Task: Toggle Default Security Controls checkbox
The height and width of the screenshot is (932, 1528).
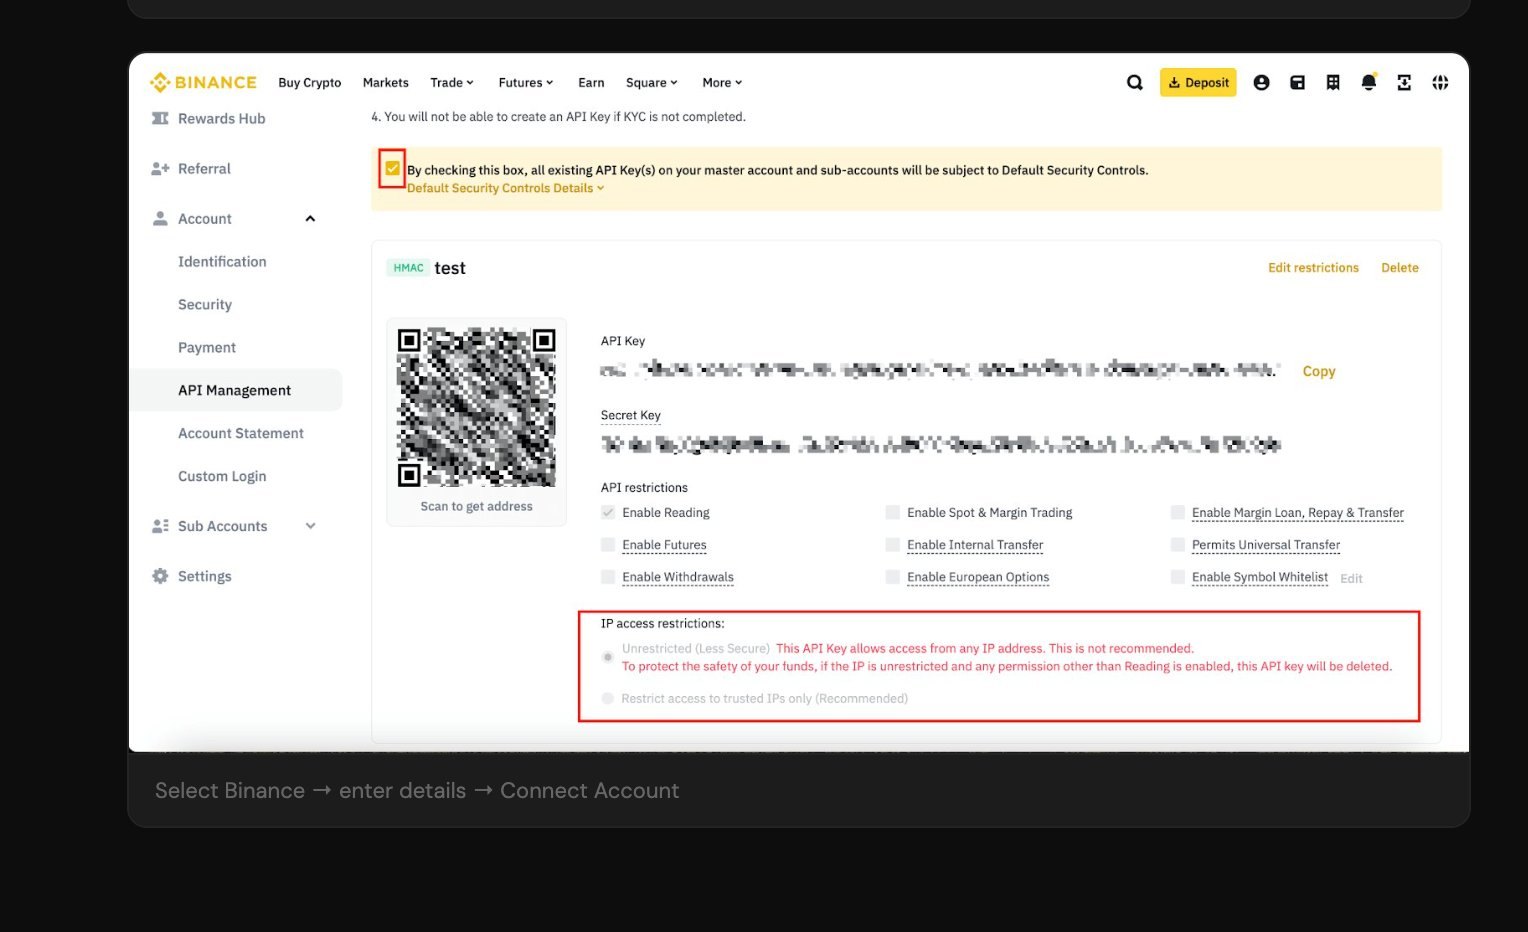Action: click(392, 168)
